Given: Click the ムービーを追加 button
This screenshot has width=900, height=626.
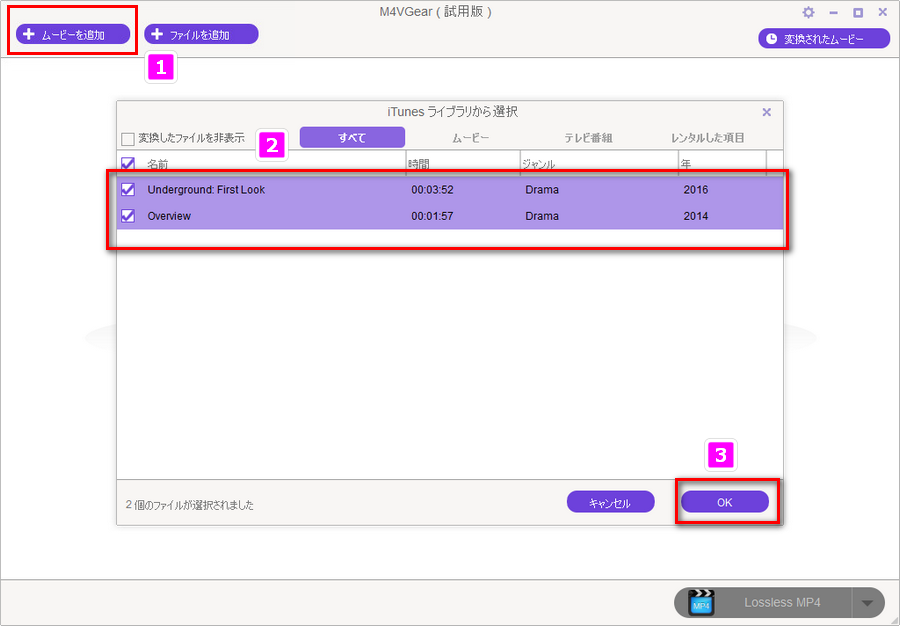Looking at the screenshot, I should pos(73,34).
